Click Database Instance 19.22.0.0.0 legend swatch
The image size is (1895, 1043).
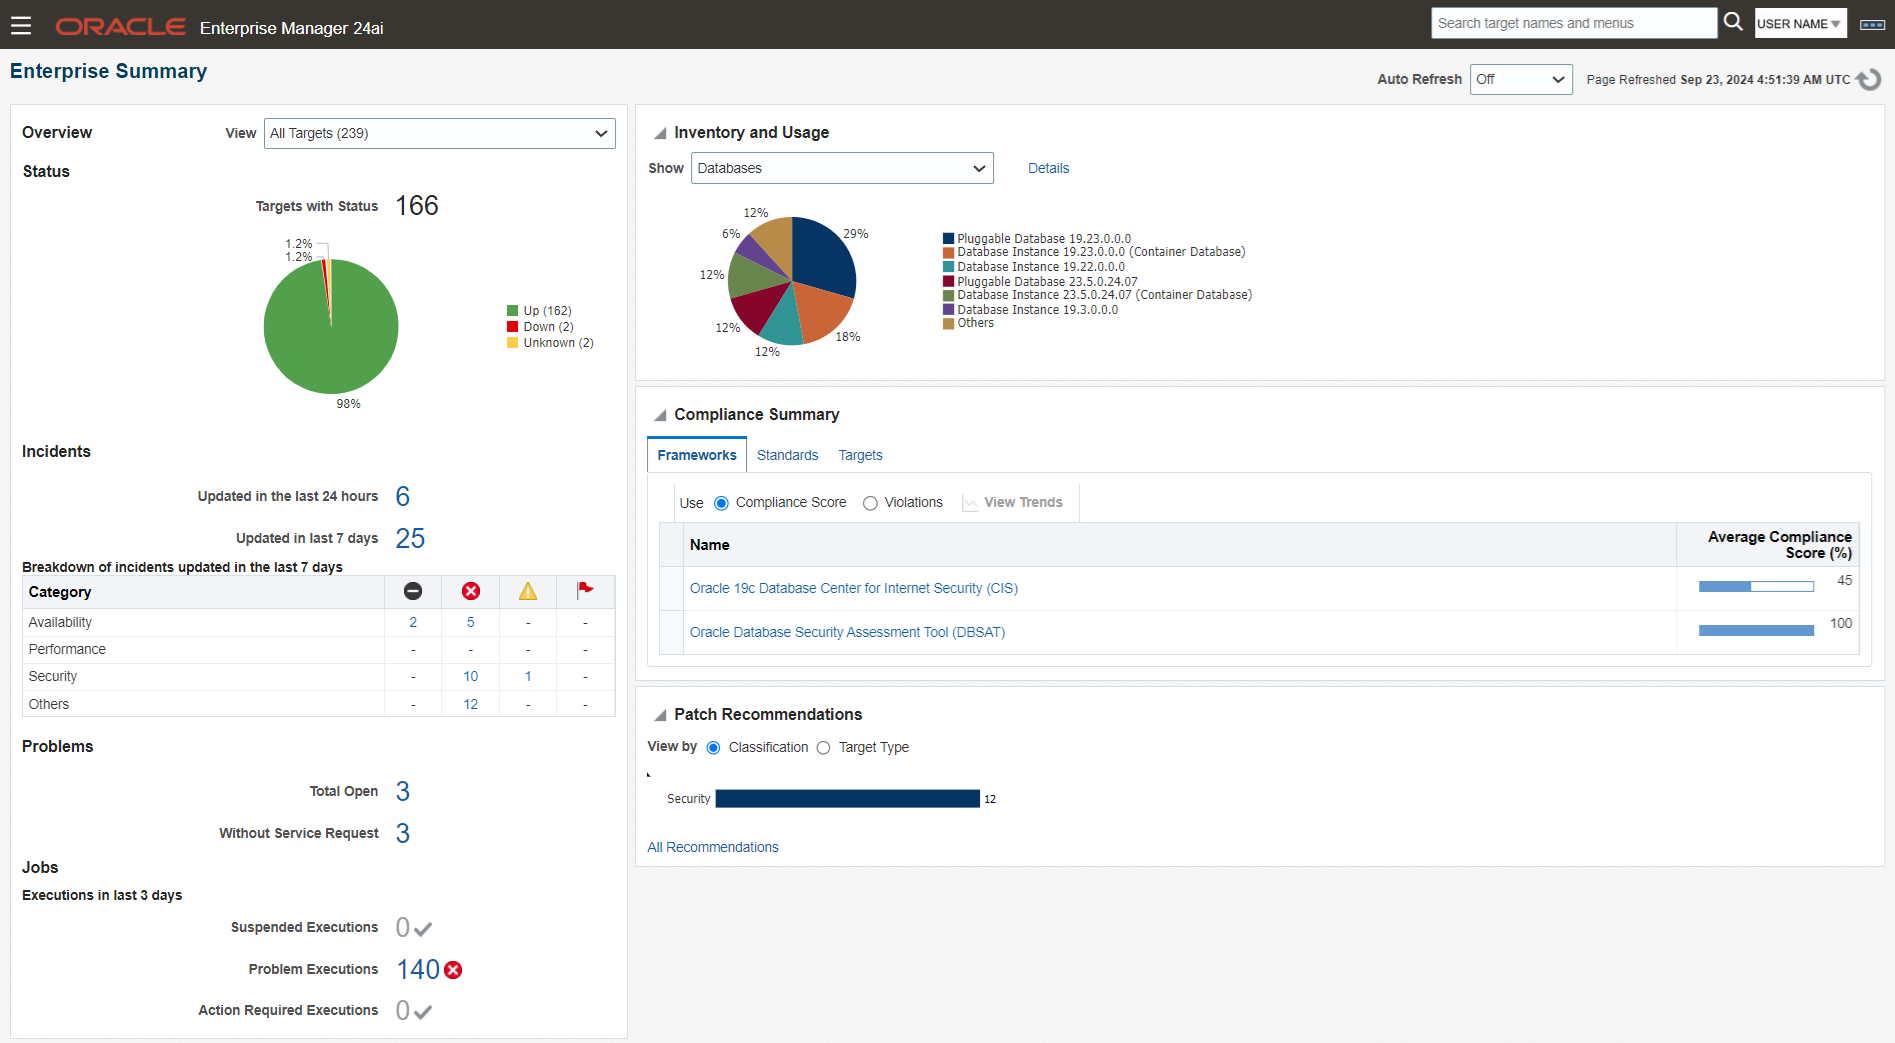pos(948,267)
